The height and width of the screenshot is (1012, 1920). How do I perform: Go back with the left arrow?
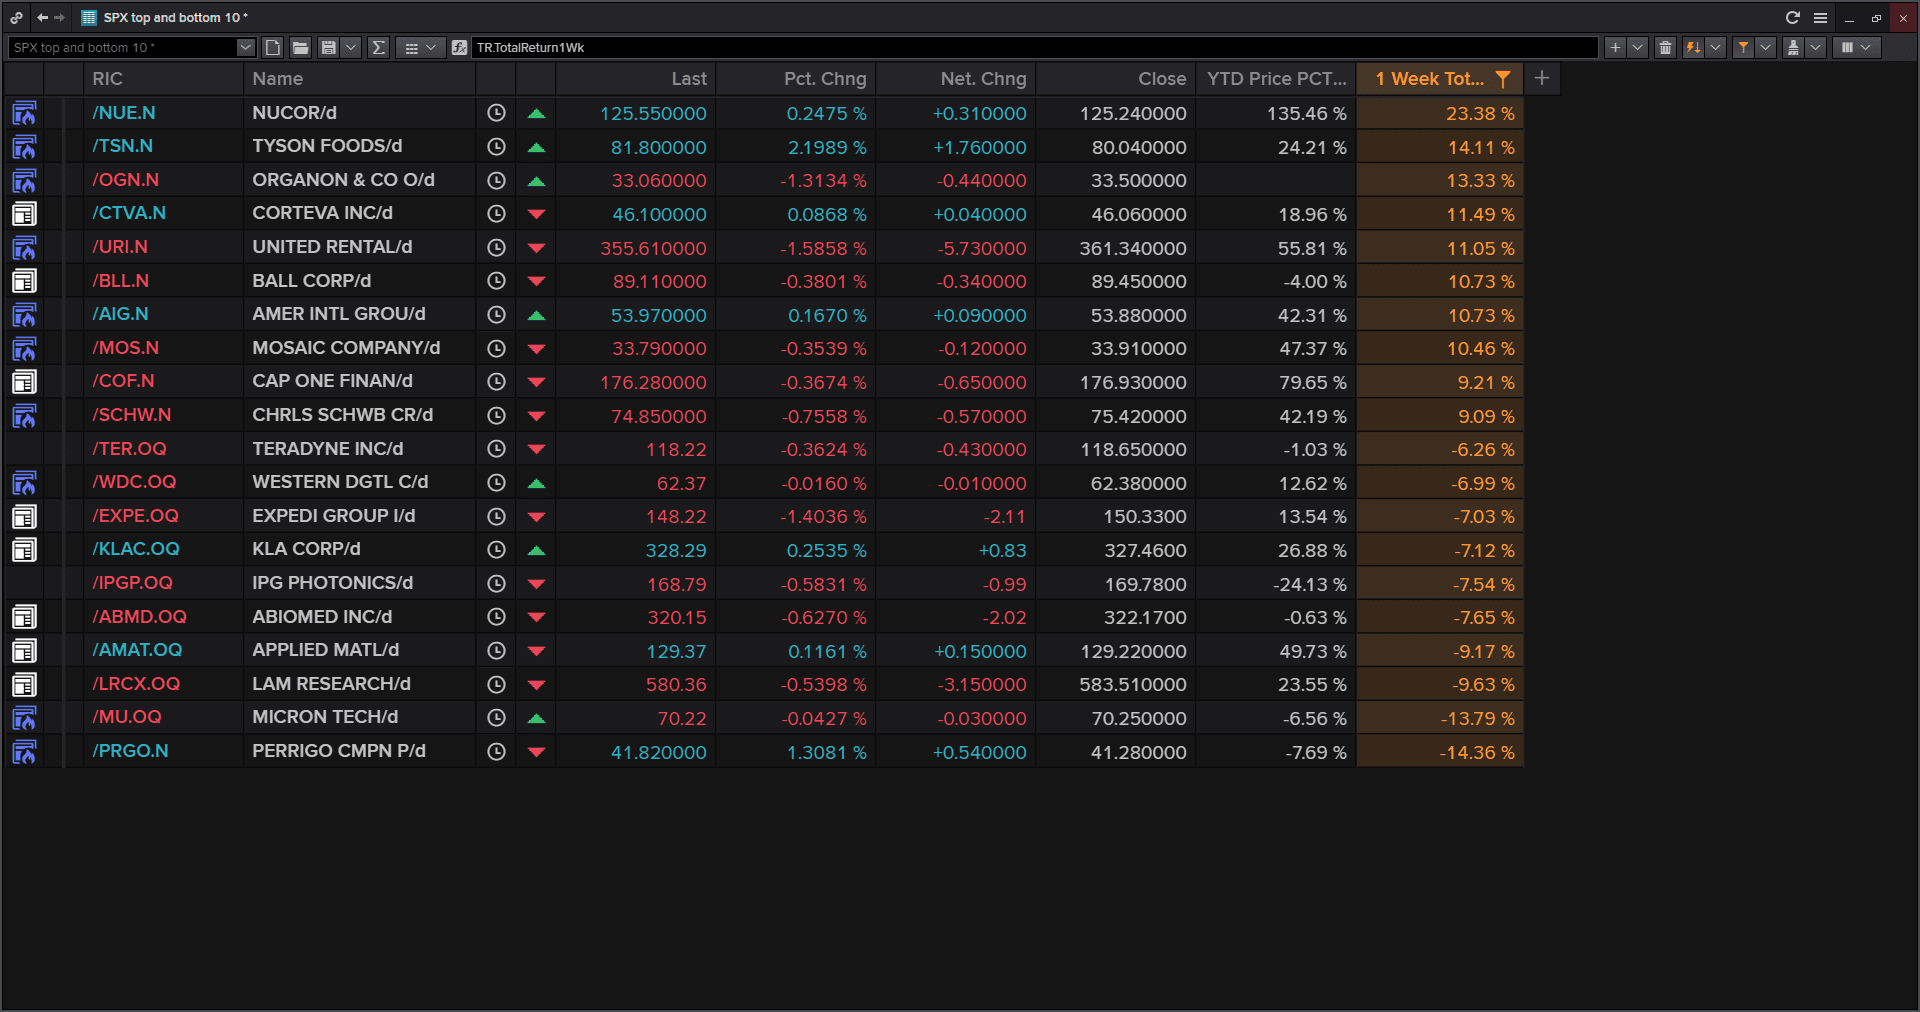pos(42,17)
